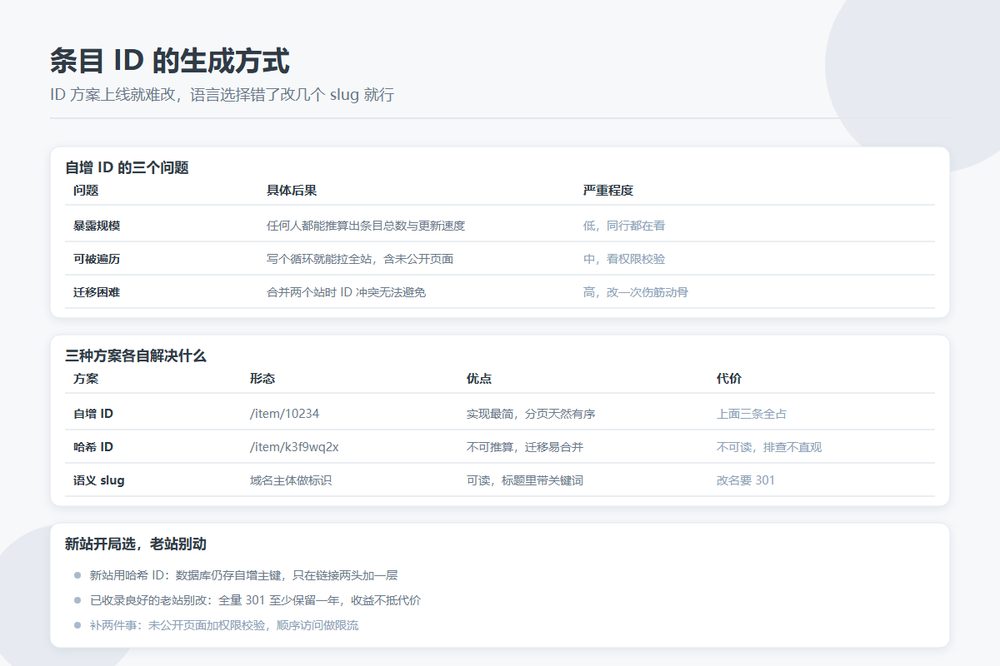Click the example path '/item/10234'
1000x666 pixels.
tap(284, 413)
